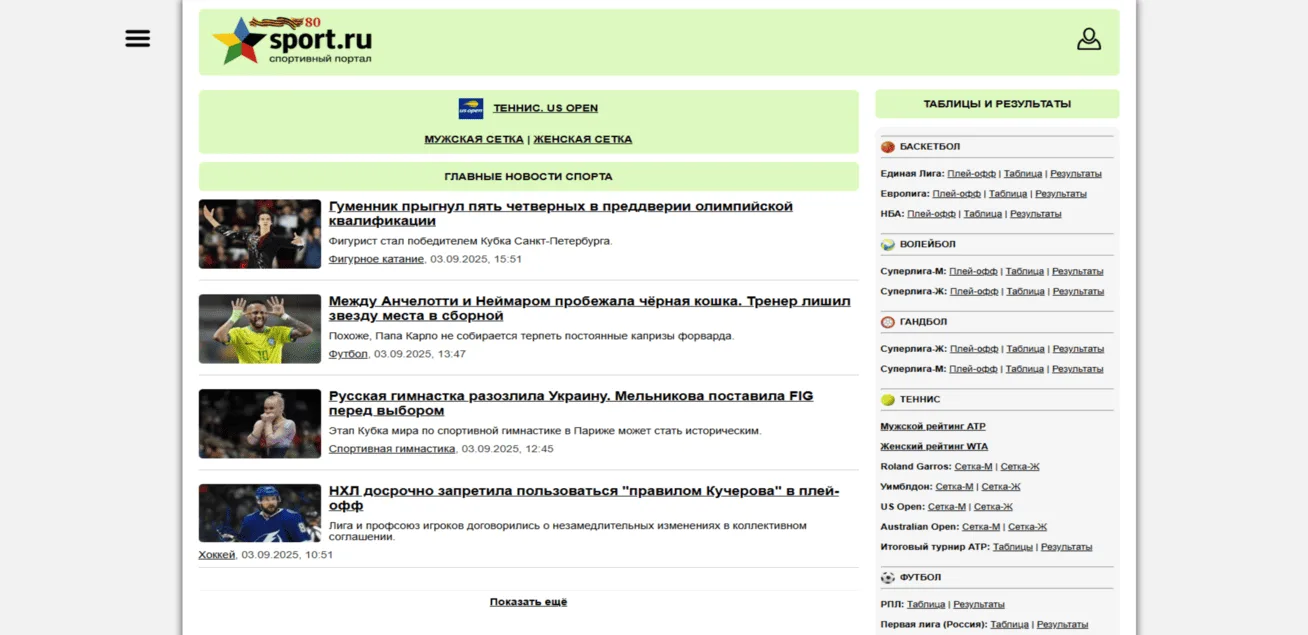Open Итоговый турнир ATP Таблицы link
Image resolution: width=1308 pixels, height=635 pixels.
(1013, 547)
